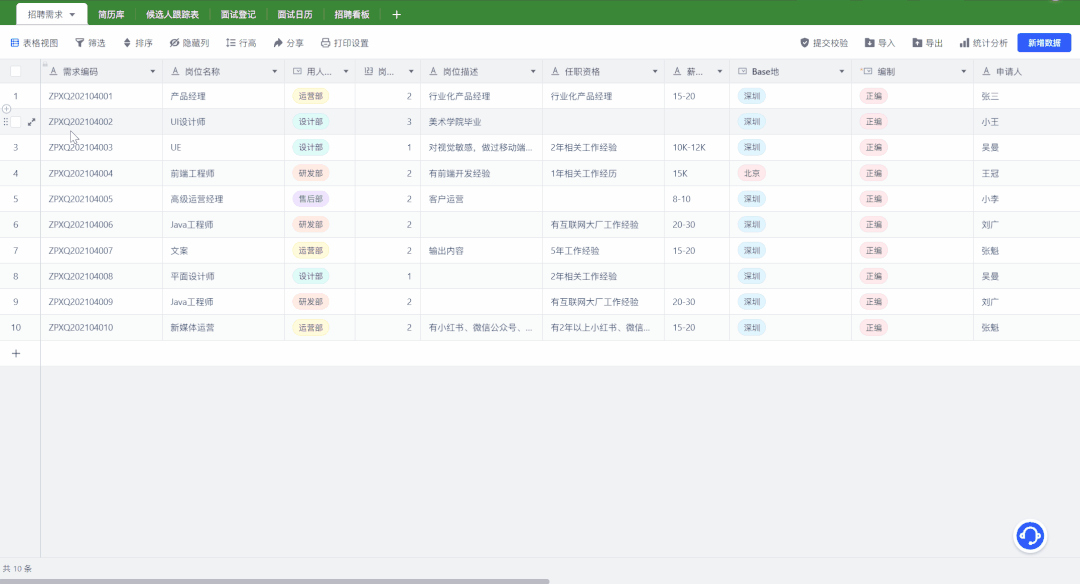Viewport: 1080px width, 584px height.
Task: Switch to the 候选人跟踪表 tab
Action: [172, 14]
